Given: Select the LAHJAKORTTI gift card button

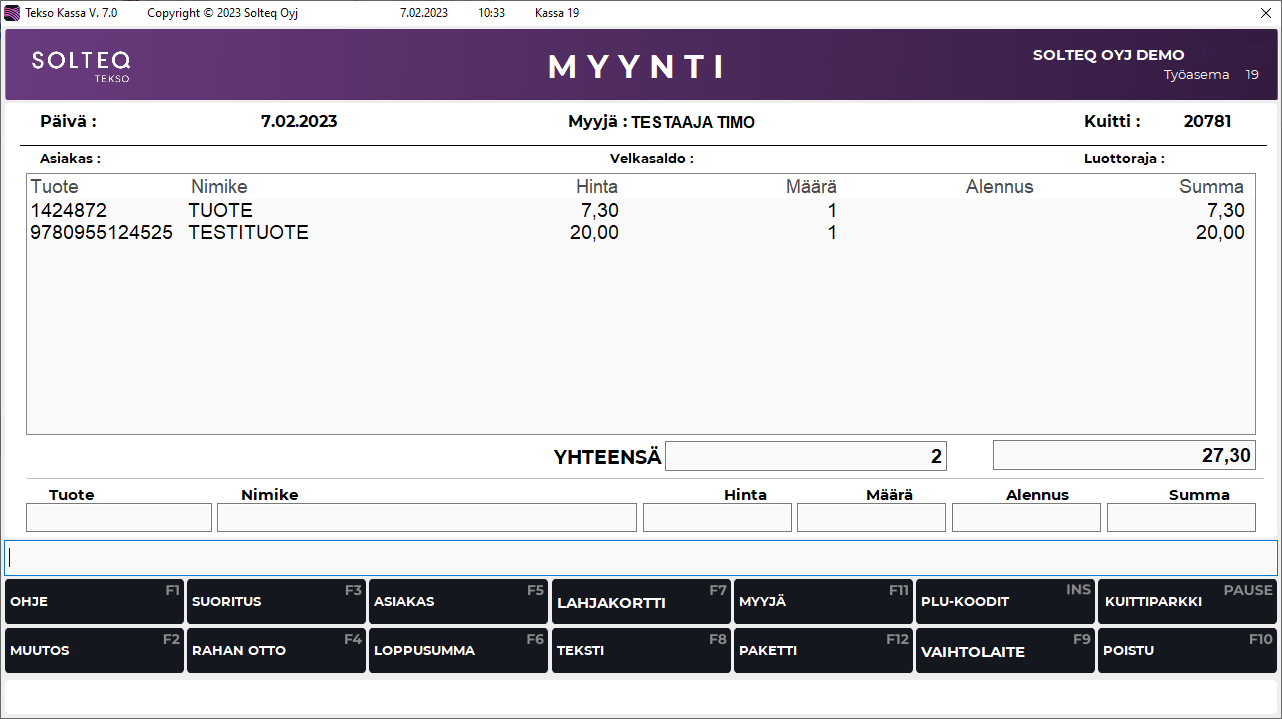Looking at the screenshot, I should (x=640, y=602).
